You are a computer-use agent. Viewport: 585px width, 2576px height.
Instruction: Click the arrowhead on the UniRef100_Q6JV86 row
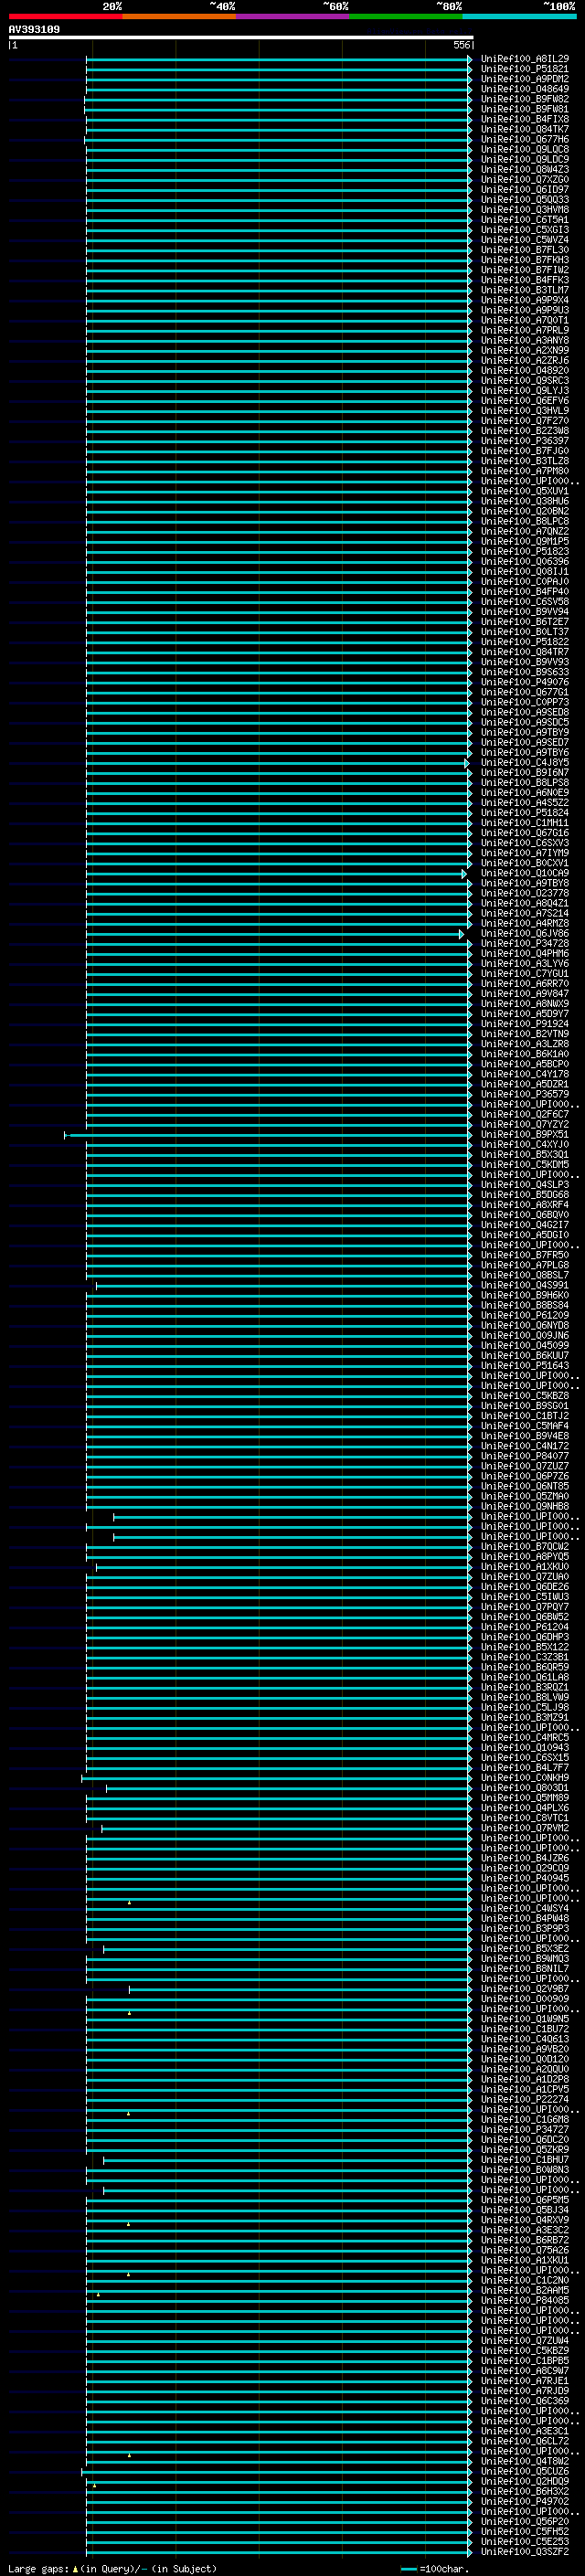tap(462, 933)
